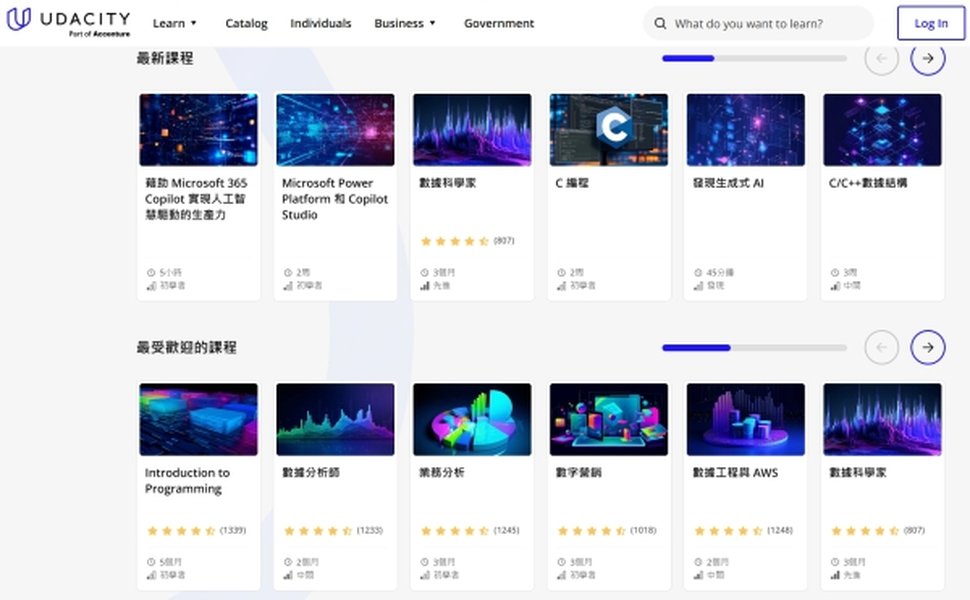This screenshot has height=600, width=970.
Task: Advance the 最受歡迎的課程 carousel with right arrow
Action: point(927,348)
